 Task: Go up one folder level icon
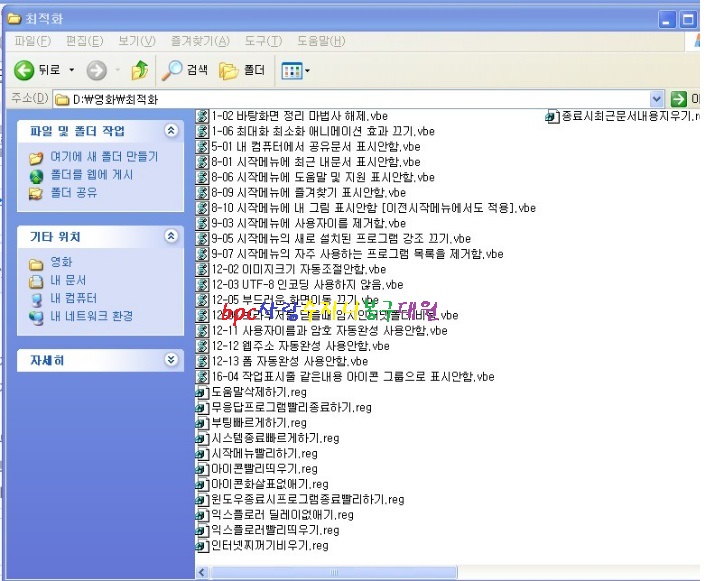(140, 70)
